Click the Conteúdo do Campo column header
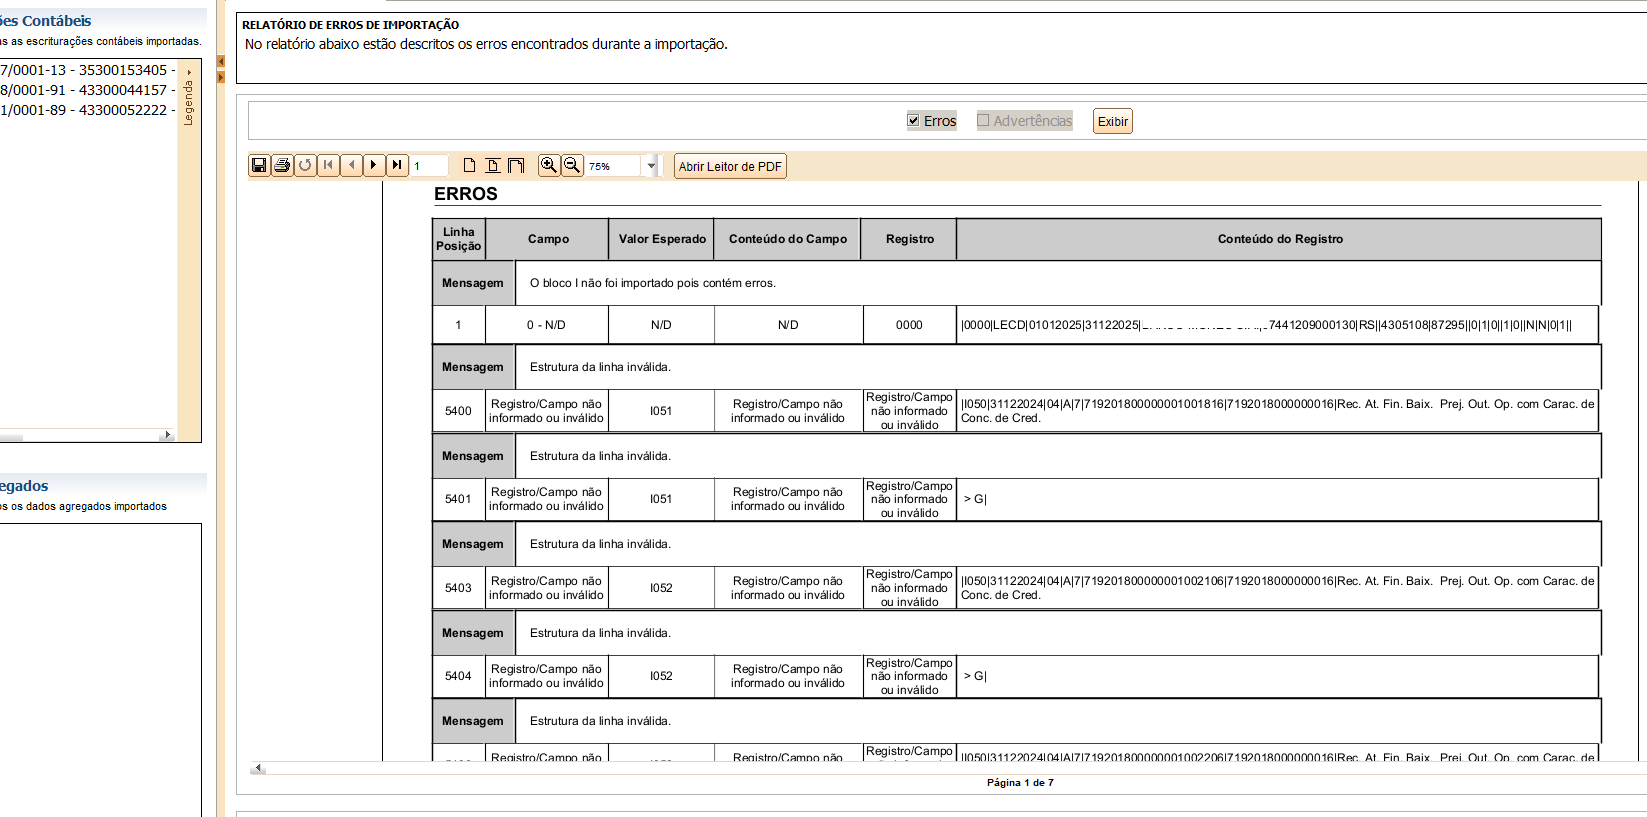1647x817 pixels. click(788, 239)
